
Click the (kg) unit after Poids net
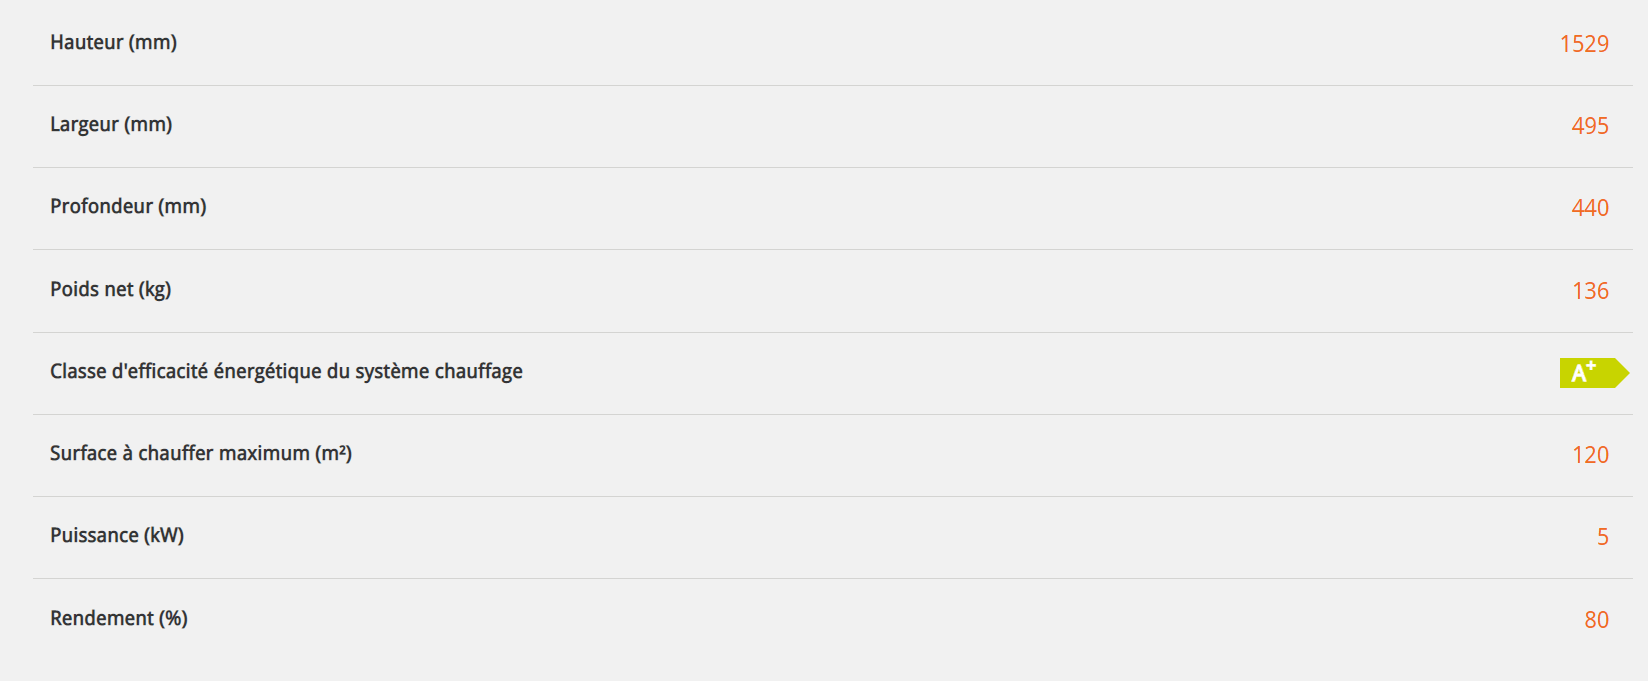click(x=155, y=290)
